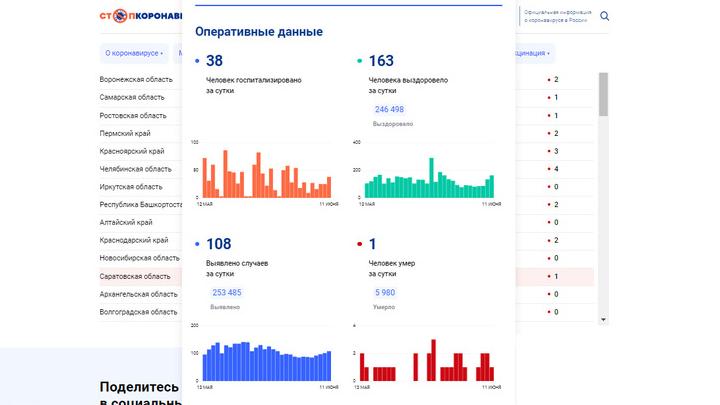Select Воронежская область row
The image size is (720, 405).
tap(136, 79)
